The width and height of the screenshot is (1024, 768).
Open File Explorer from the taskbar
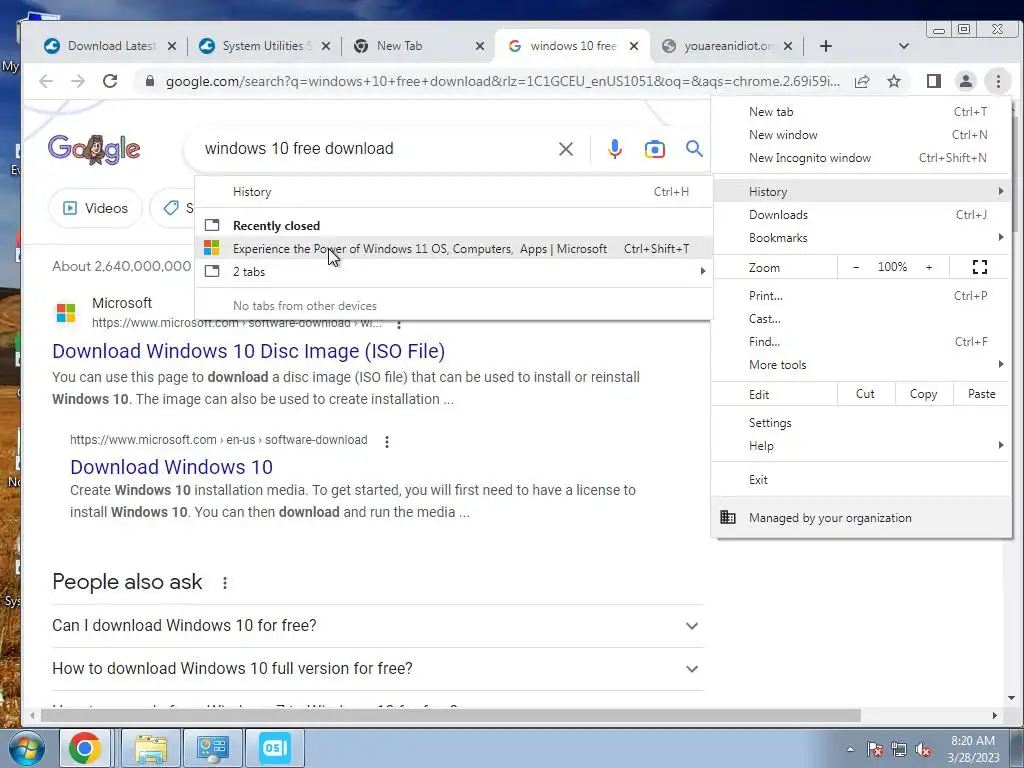click(x=150, y=748)
